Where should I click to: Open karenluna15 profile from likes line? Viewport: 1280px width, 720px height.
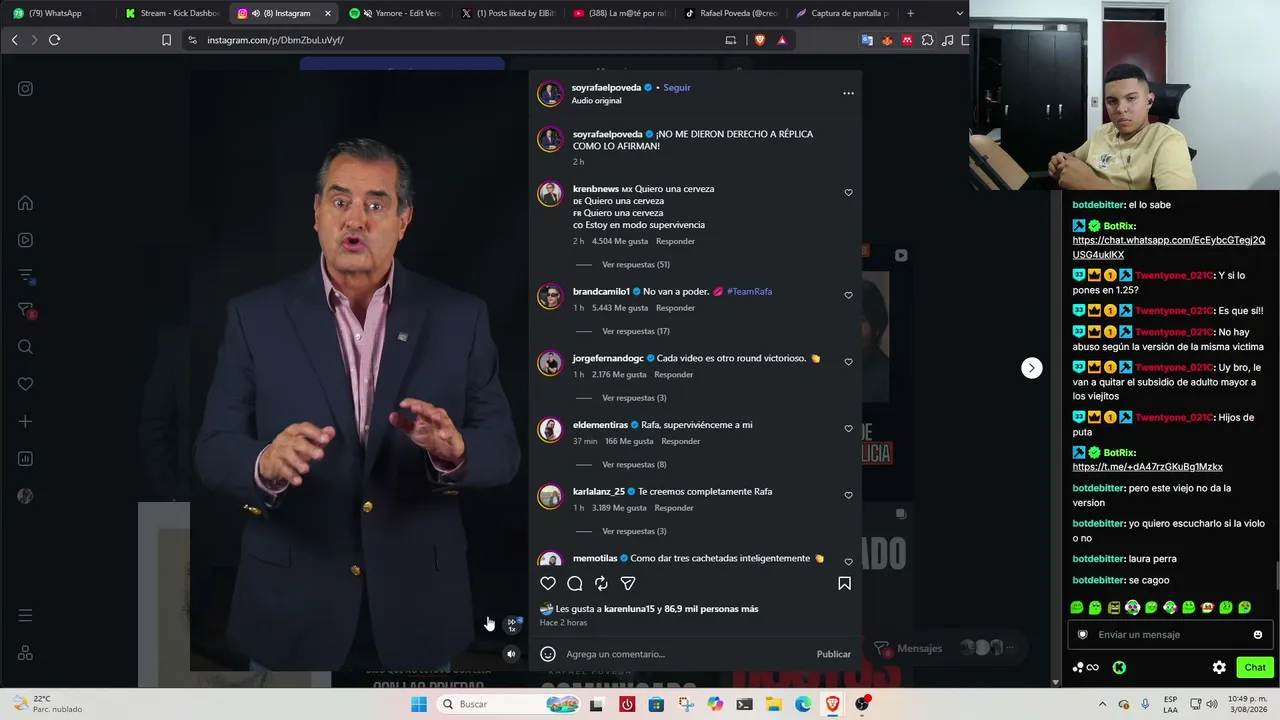click(x=629, y=609)
